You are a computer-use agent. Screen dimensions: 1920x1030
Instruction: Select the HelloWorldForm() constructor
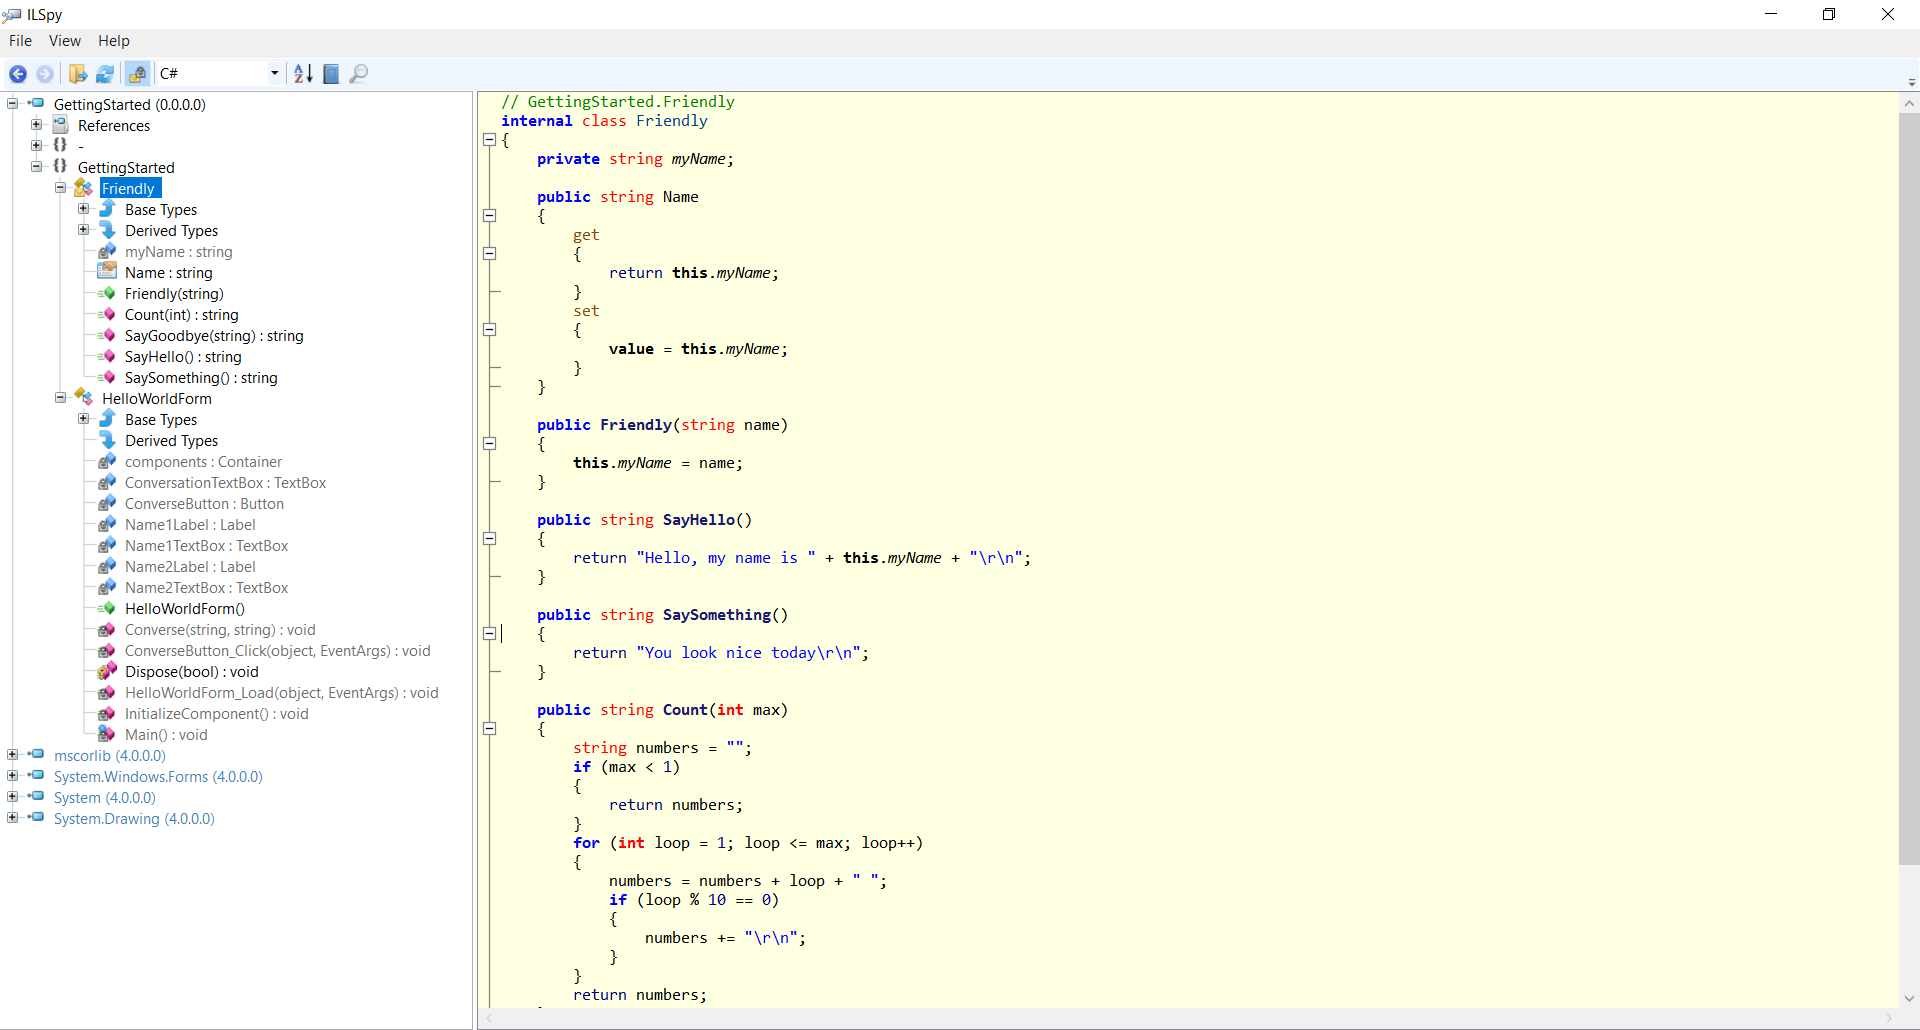click(185, 609)
